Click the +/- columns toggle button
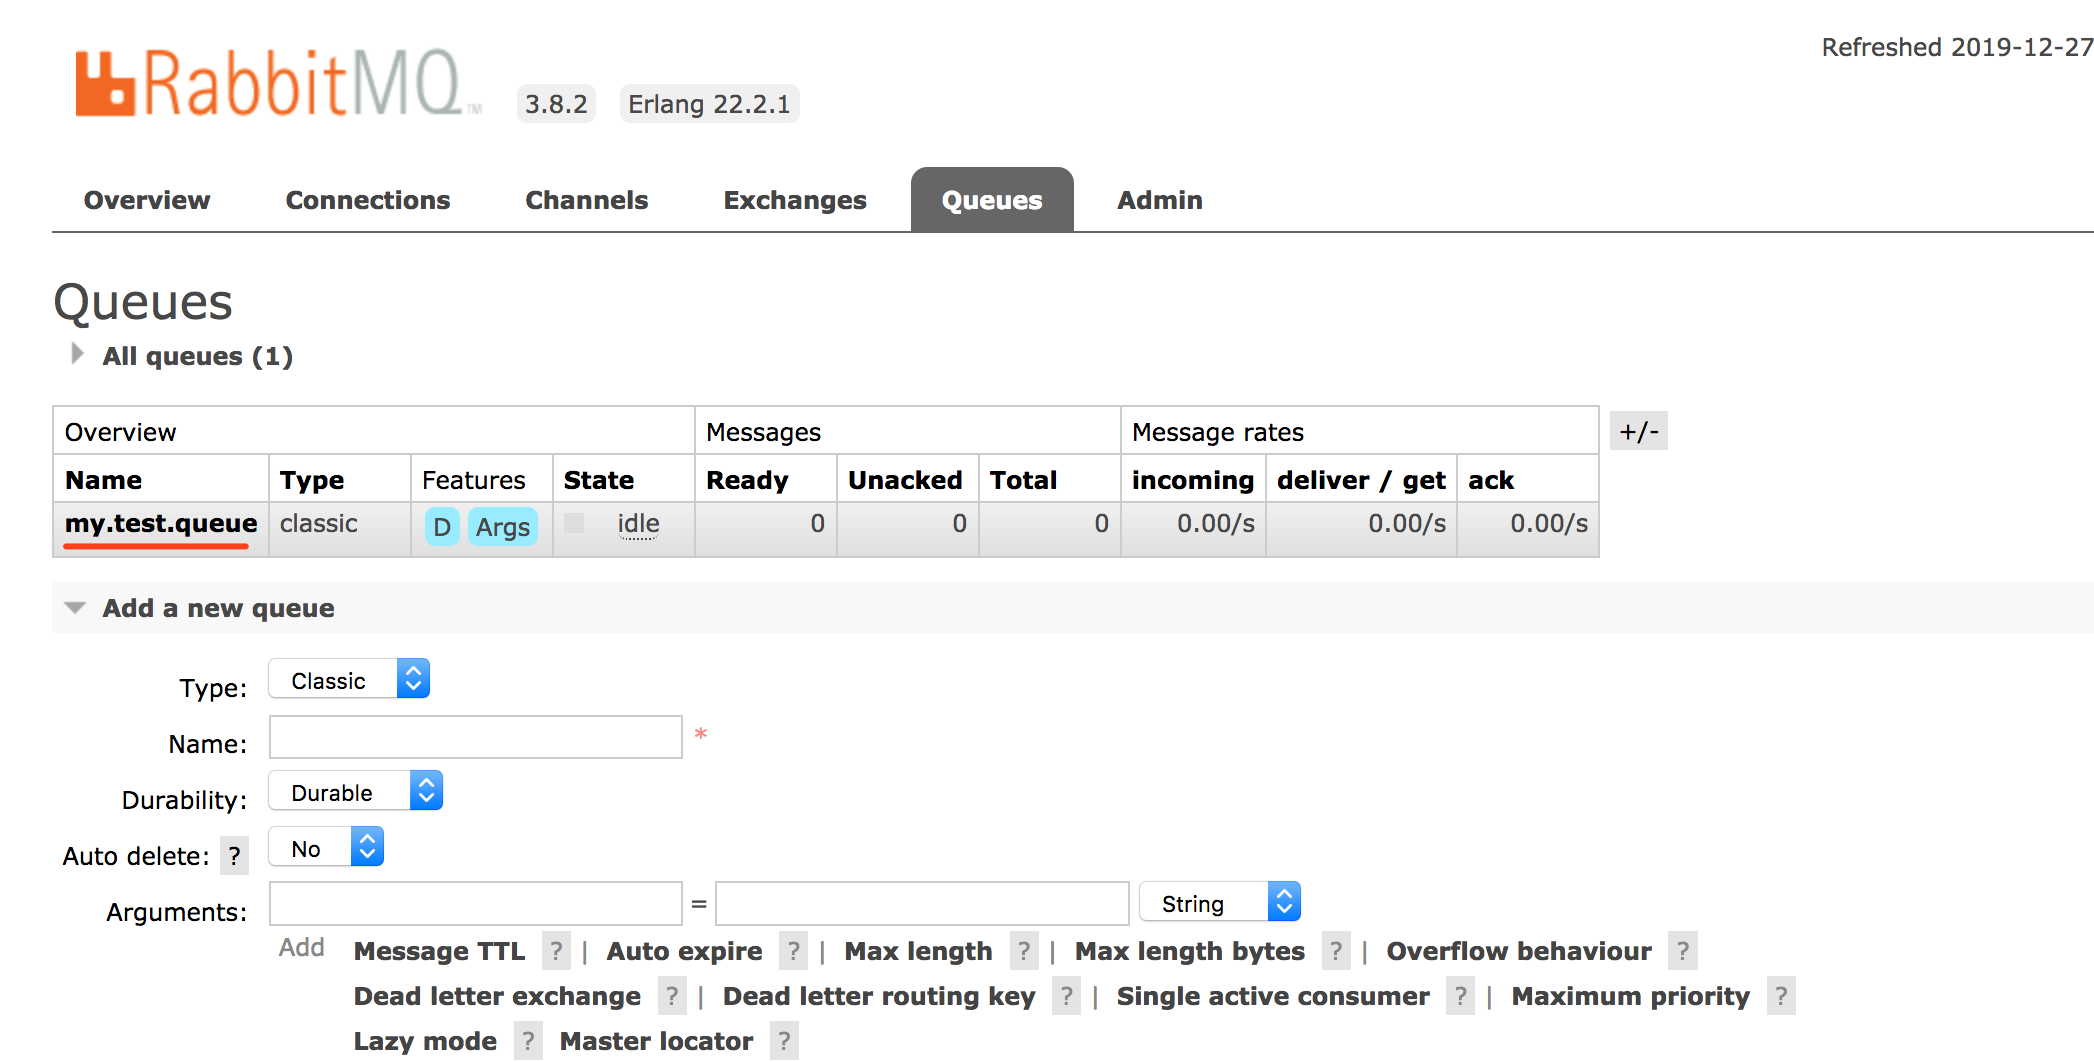The image size is (2094, 1062). point(1638,430)
